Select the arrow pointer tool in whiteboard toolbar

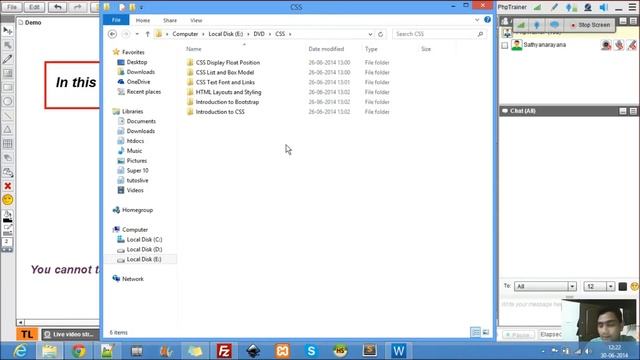pyautogui.click(x=7, y=31)
